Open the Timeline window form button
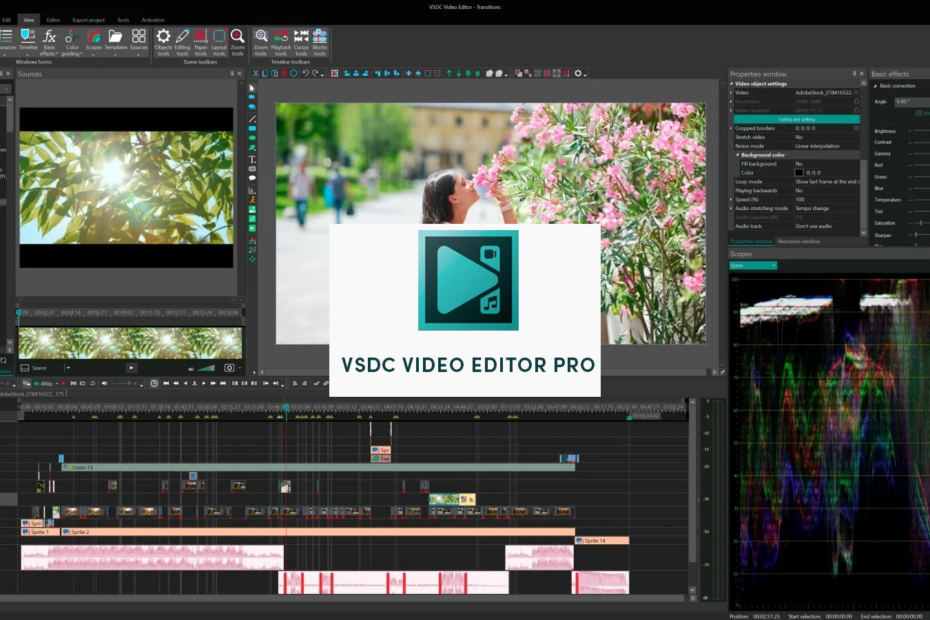 [x=28, y=40]
